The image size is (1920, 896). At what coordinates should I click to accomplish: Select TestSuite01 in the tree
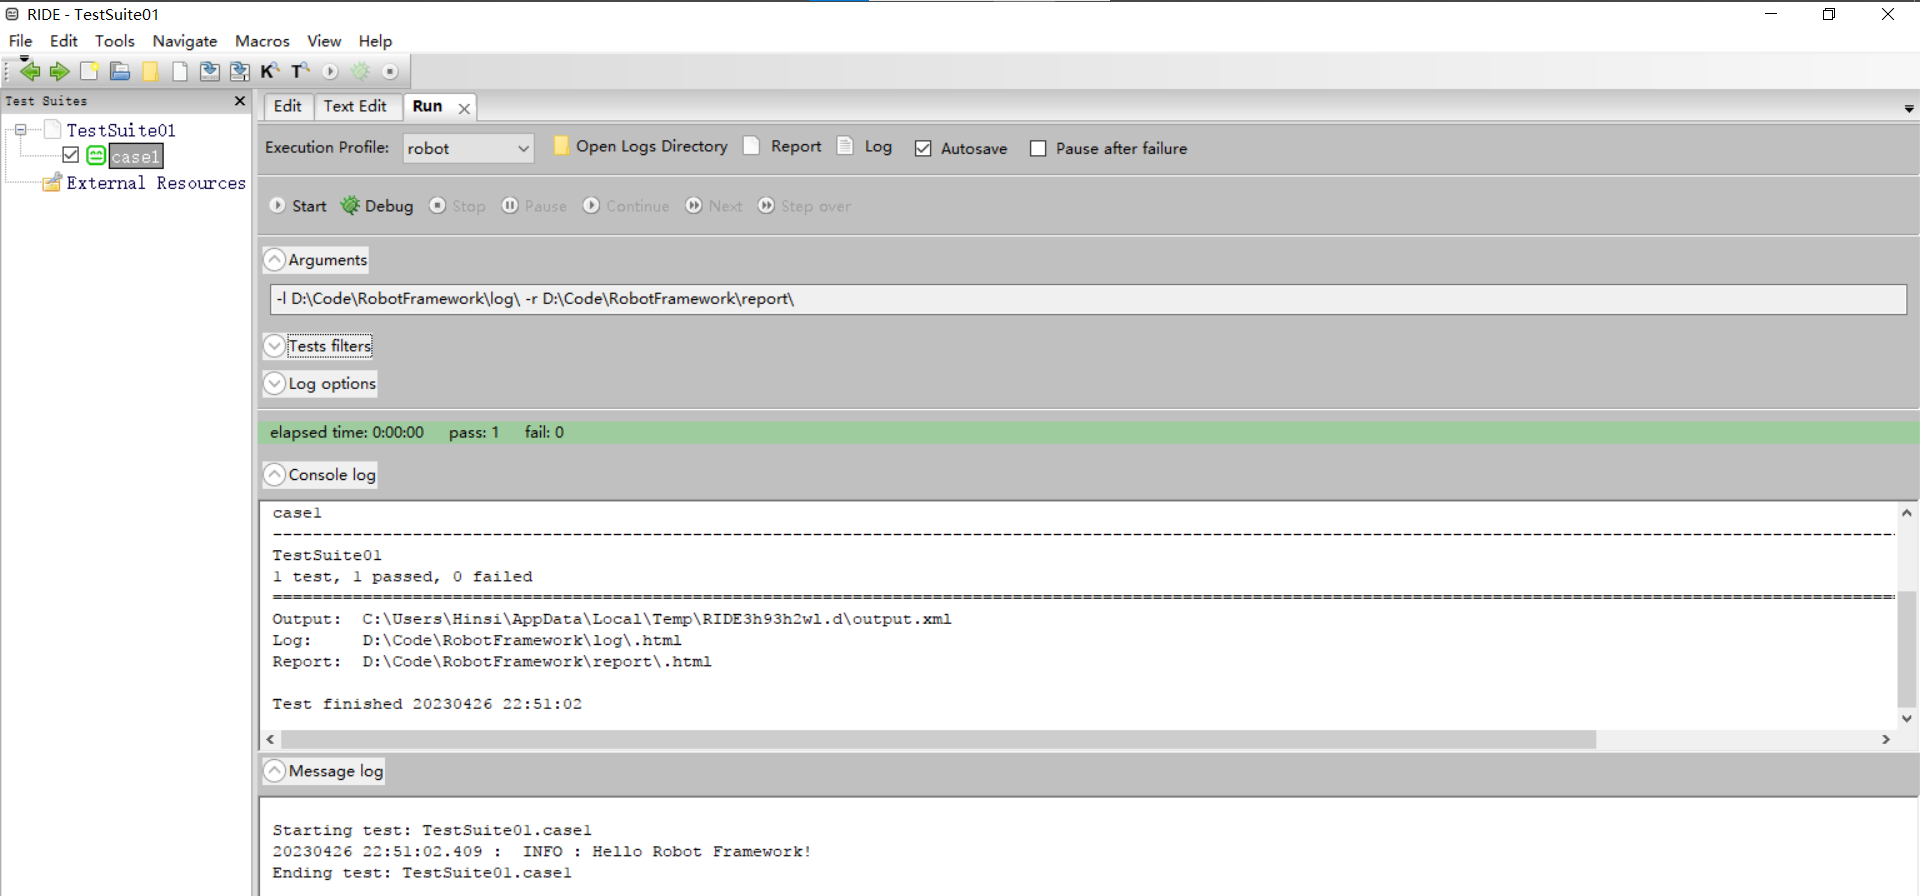pyautogui.click(x=121, y=130)
